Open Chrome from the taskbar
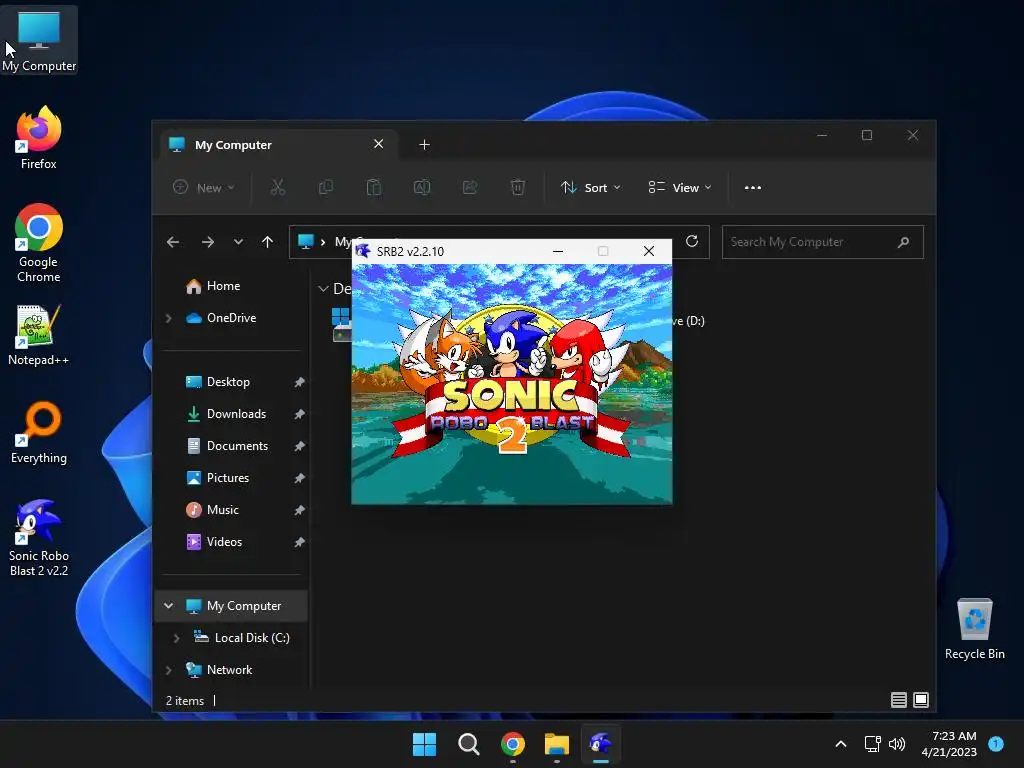1024x768 pixels. pos(513,744)
